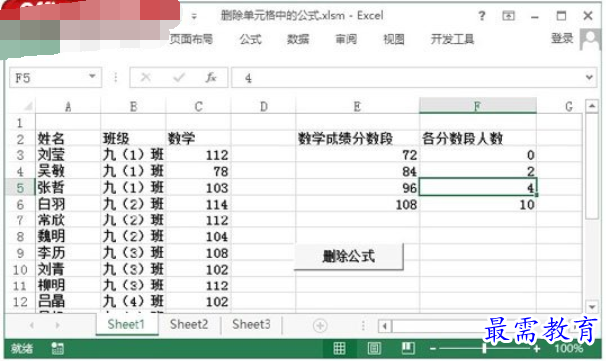Image resolution: width=606 pixels, height=361 pixels.
Task: Select row 5 header
Action: pyautogui.click(x=20, y=188)
